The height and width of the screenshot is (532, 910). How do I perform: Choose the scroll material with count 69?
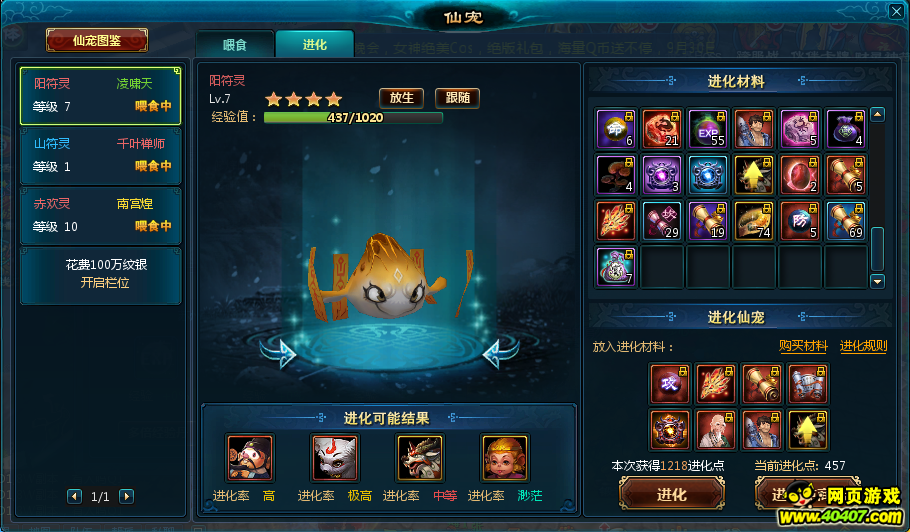point(846,221)
